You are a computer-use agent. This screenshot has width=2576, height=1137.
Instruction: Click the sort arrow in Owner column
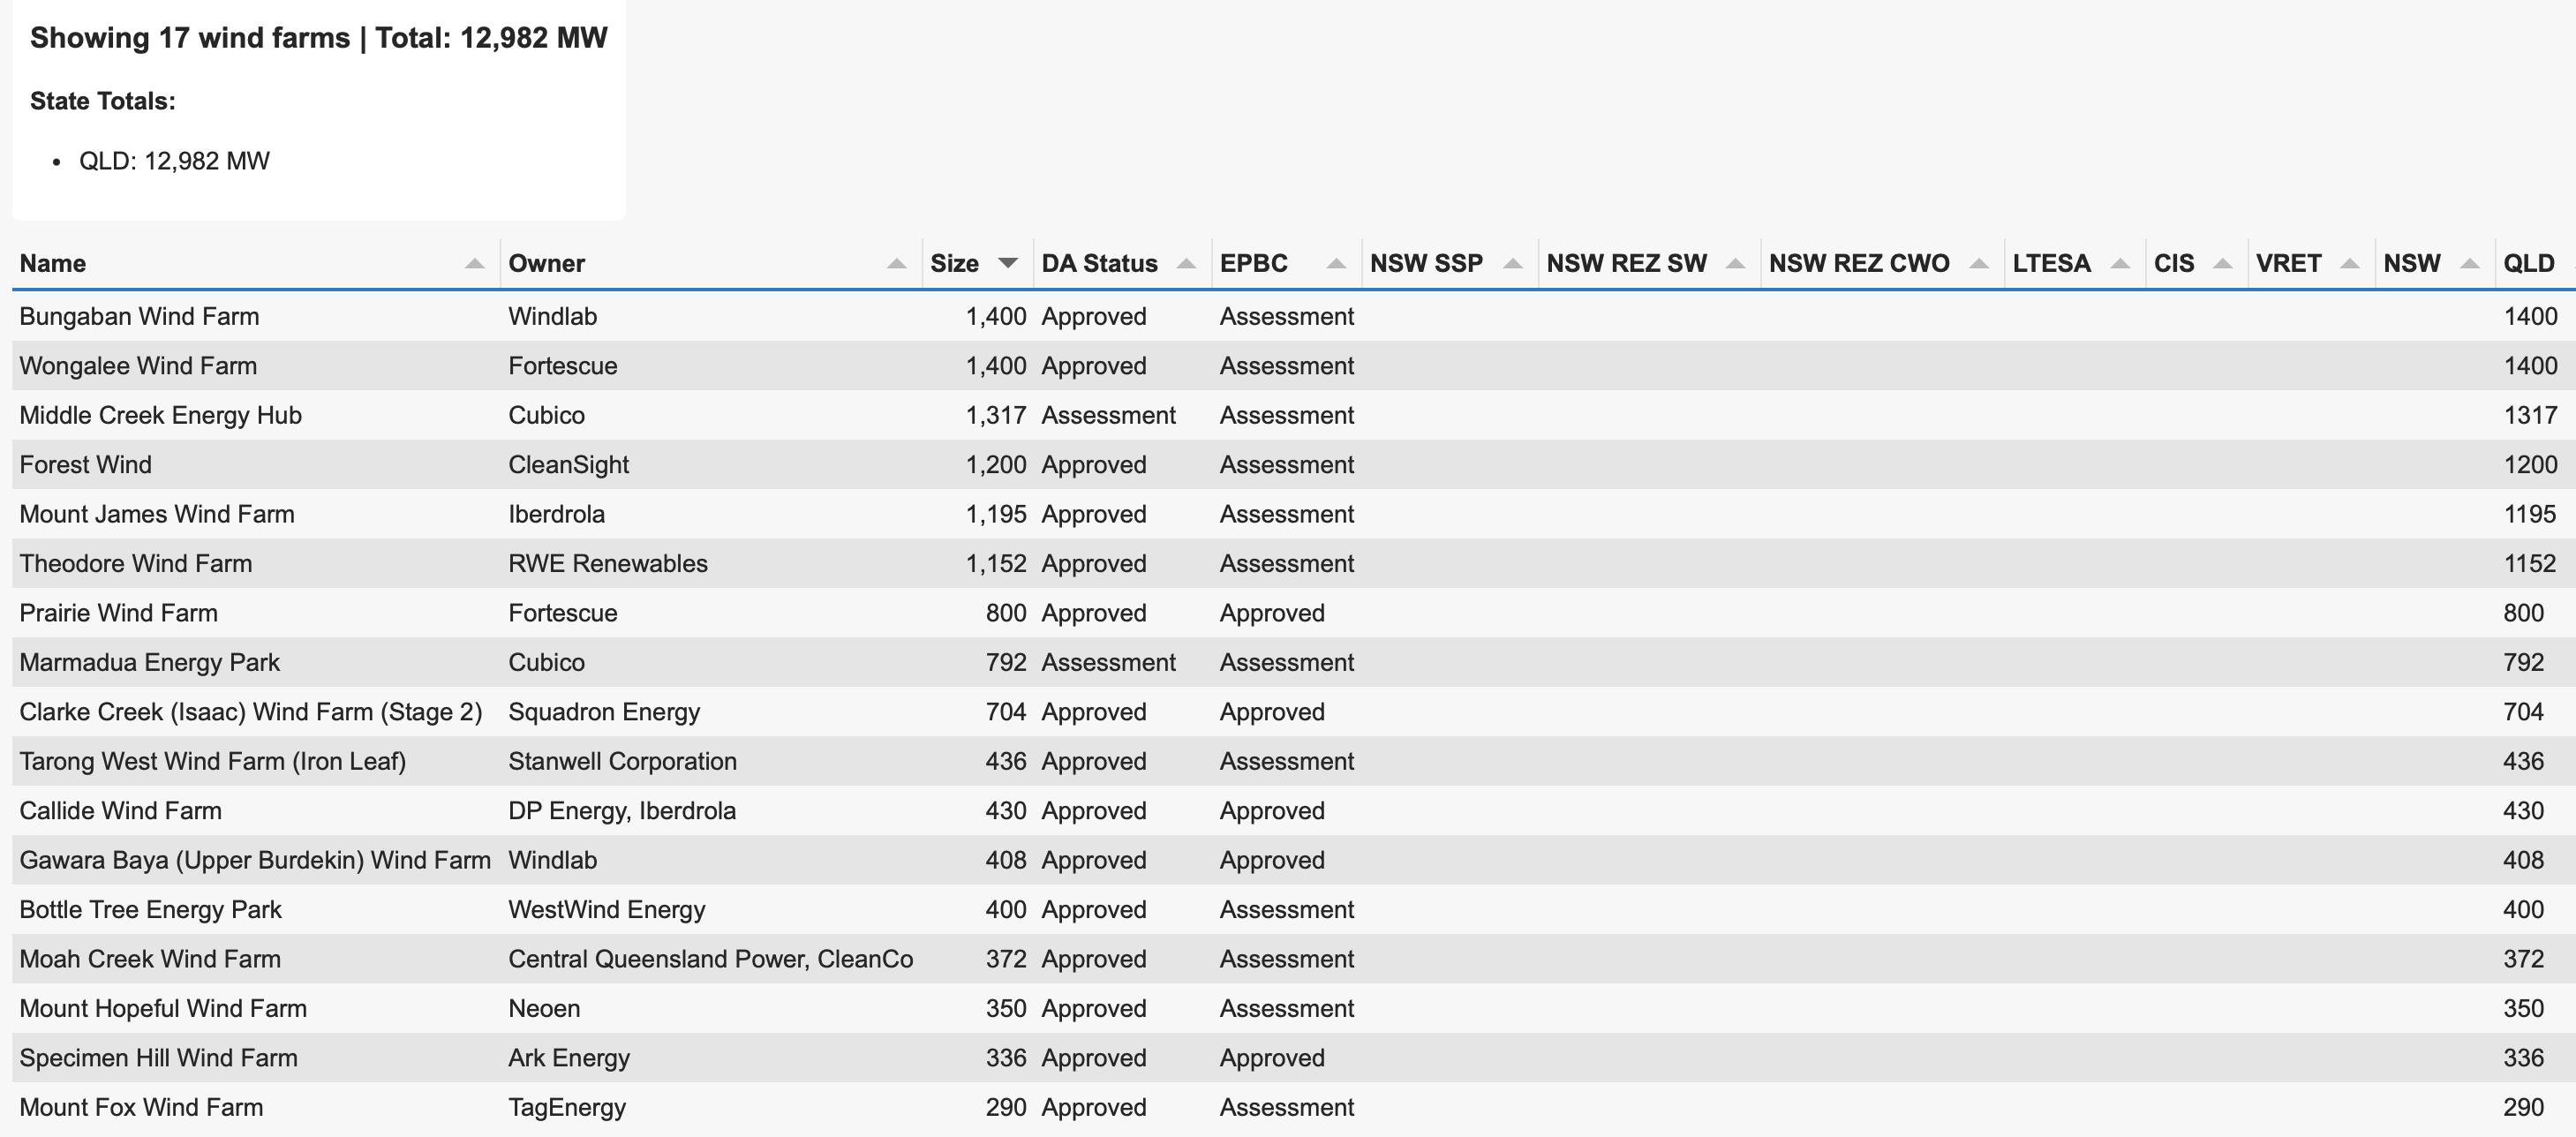896,264
